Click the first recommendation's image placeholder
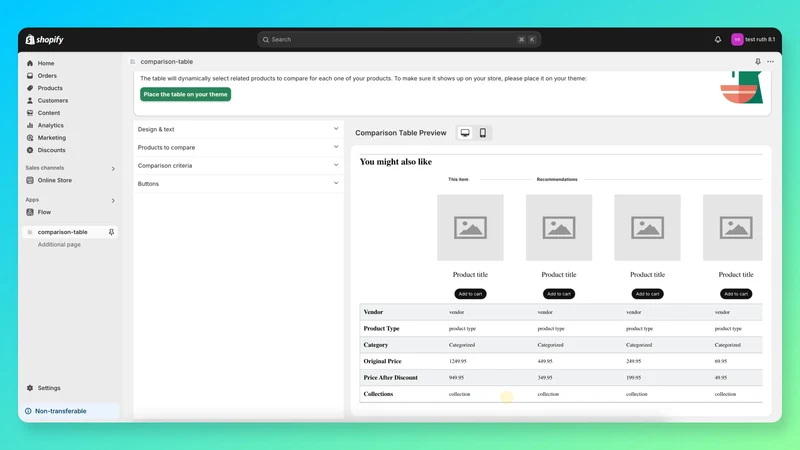 (x=559, y=228)
